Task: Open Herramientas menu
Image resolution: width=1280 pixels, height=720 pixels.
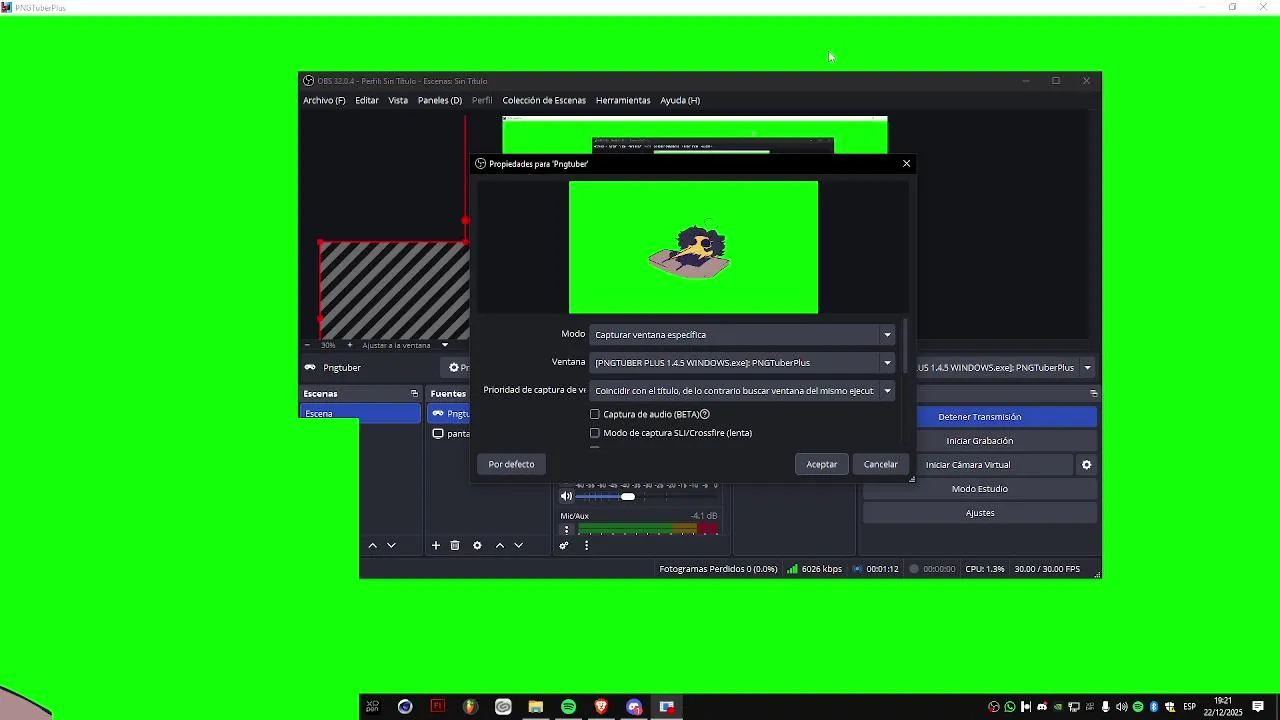Action: [x=623, y=100]
